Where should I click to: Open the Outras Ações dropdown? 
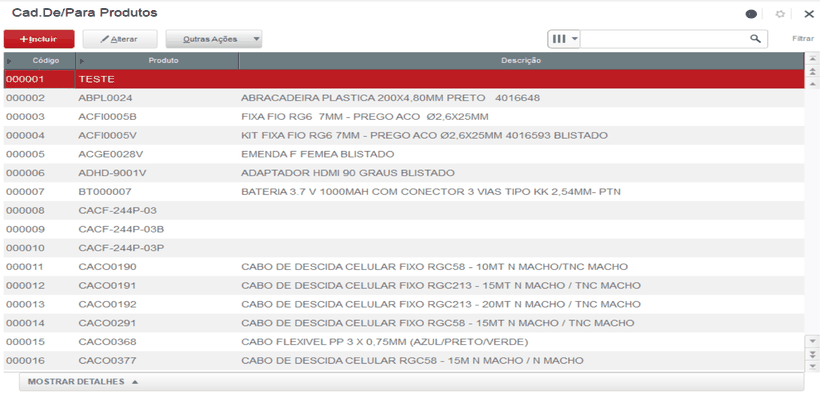tap(214, 39)
